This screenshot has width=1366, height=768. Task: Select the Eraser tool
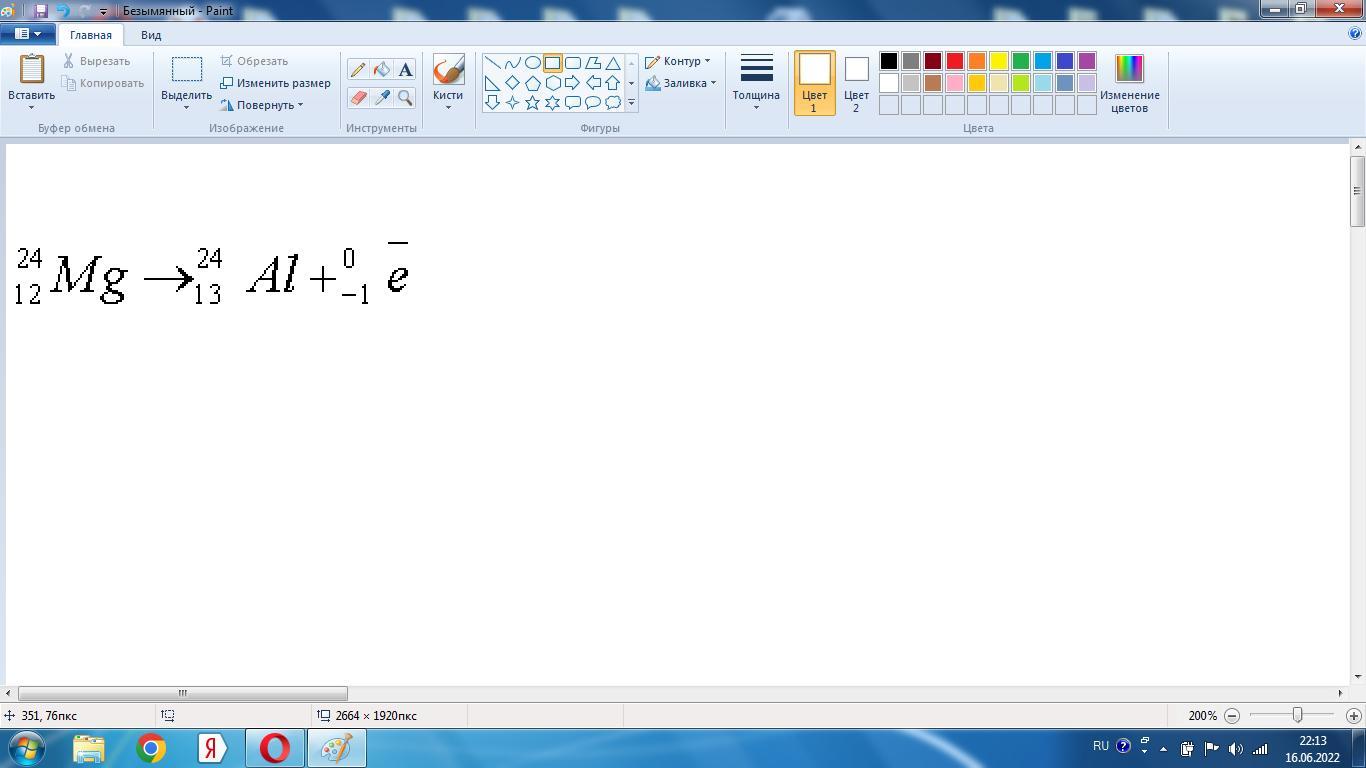358,97
